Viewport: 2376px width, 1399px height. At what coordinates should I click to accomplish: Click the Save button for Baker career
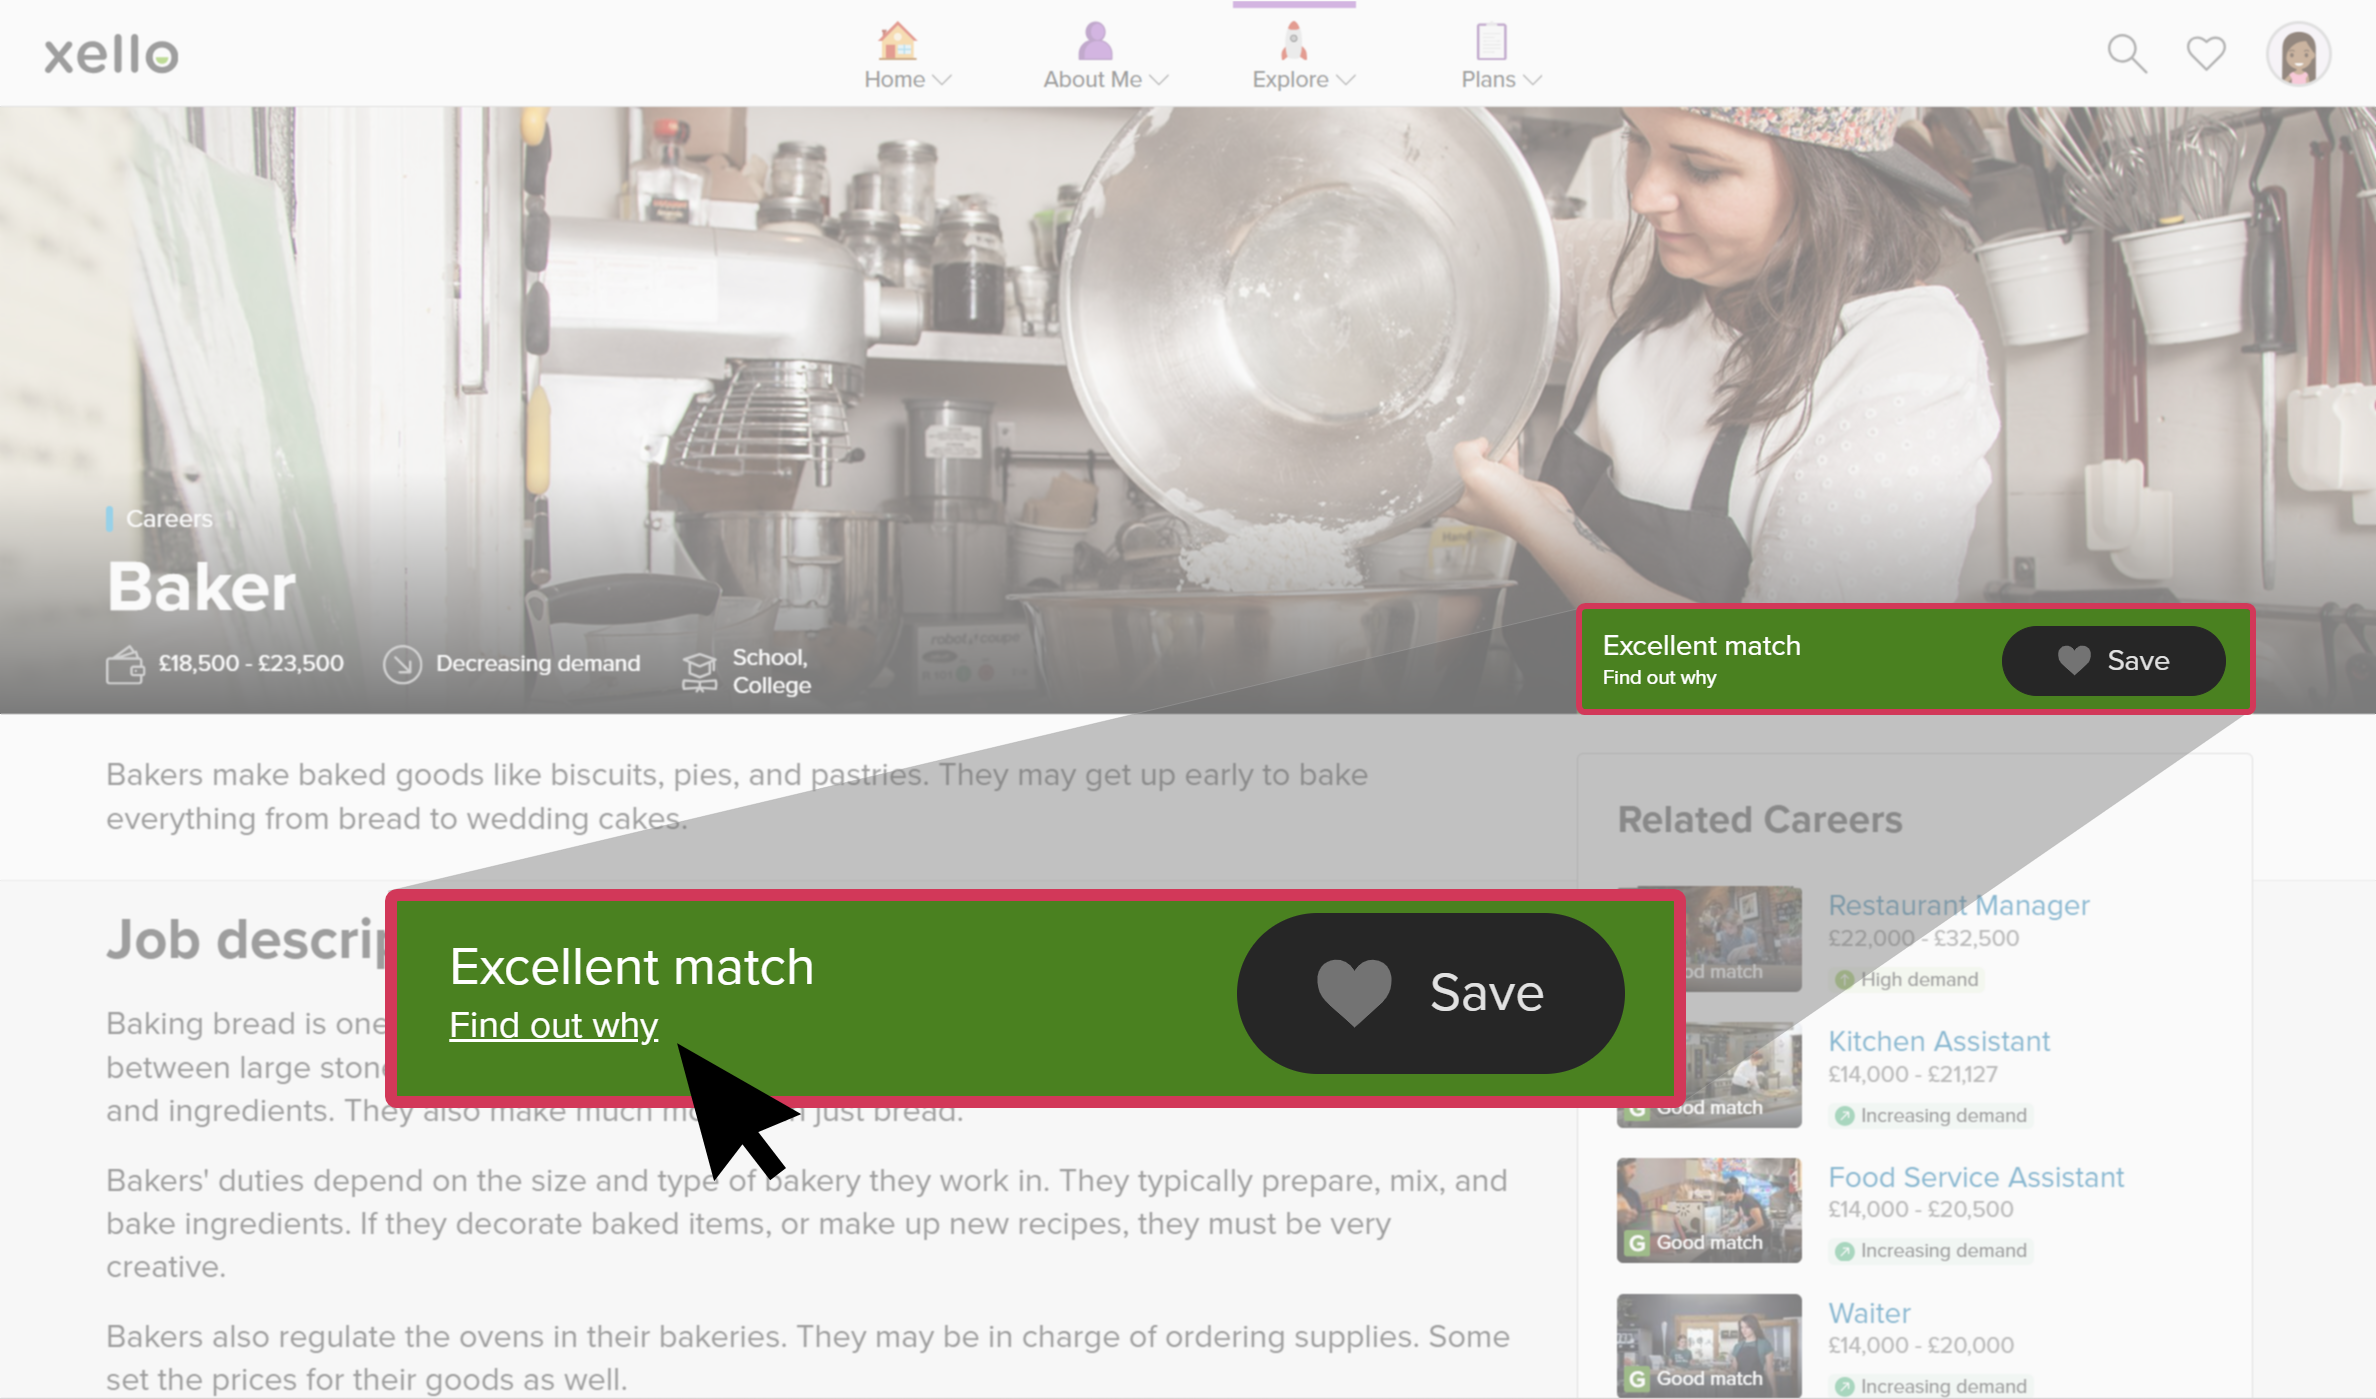click(2115, 658)
